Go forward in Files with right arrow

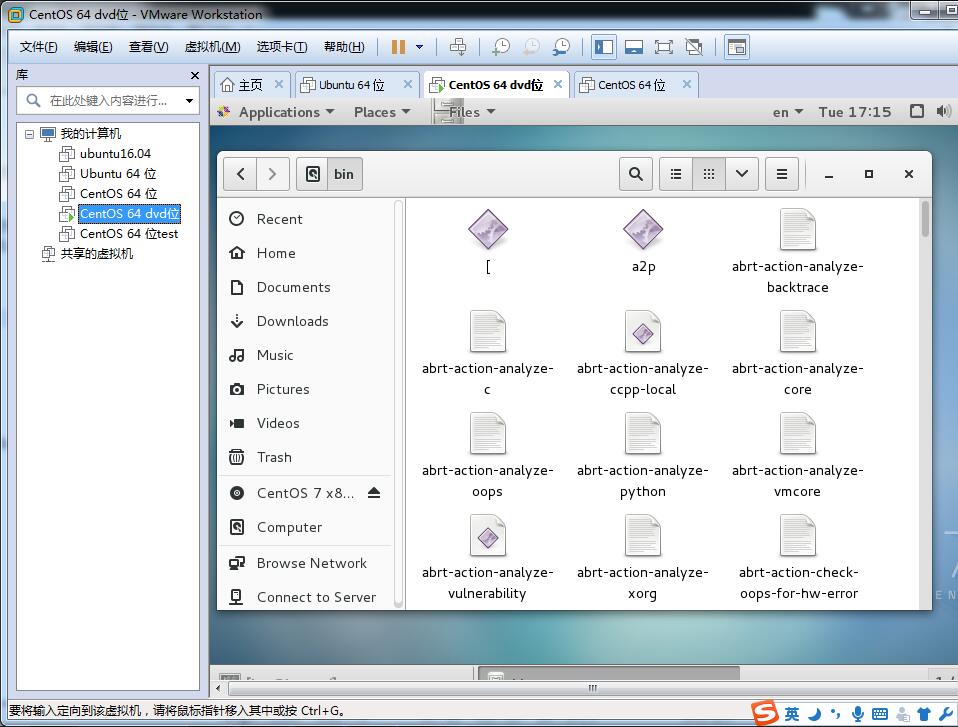coord(272,174)
